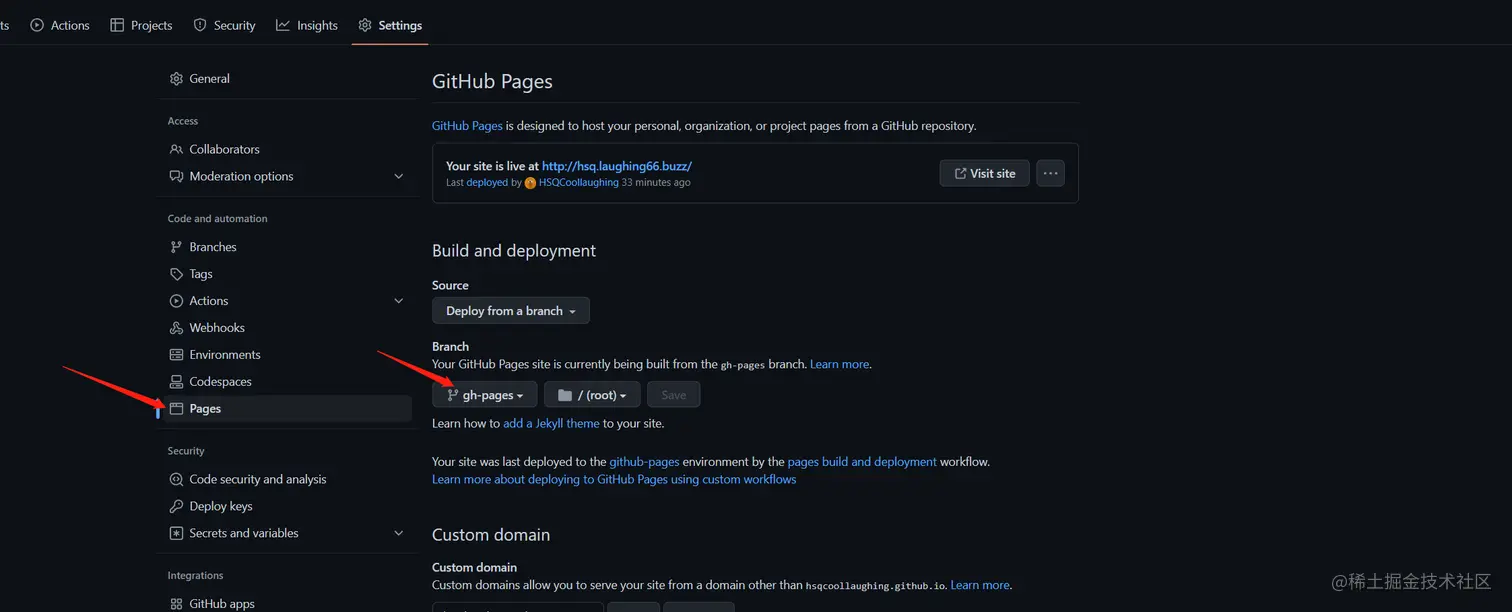Open the GitHub Pages documentation link
This screenshot has width=1512, height=612.
pyautogui.click(x=467, y=126)
